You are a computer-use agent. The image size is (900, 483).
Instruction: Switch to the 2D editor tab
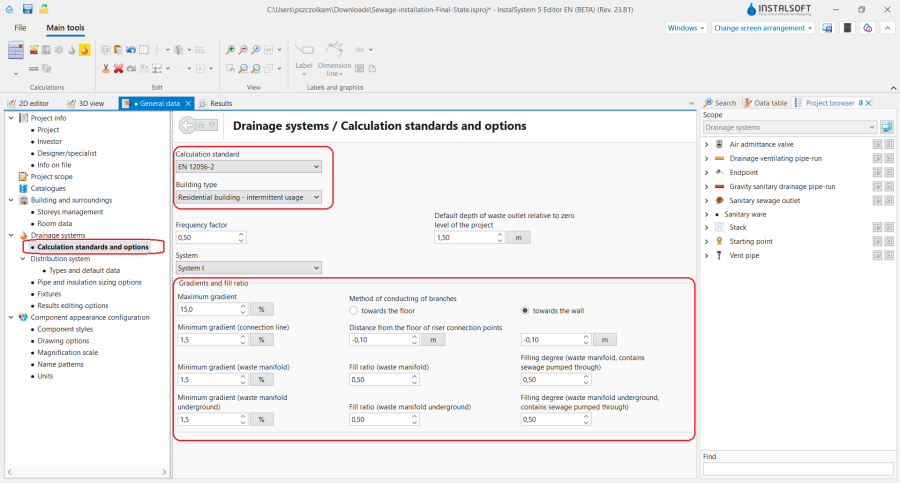(x=28, y=103)
